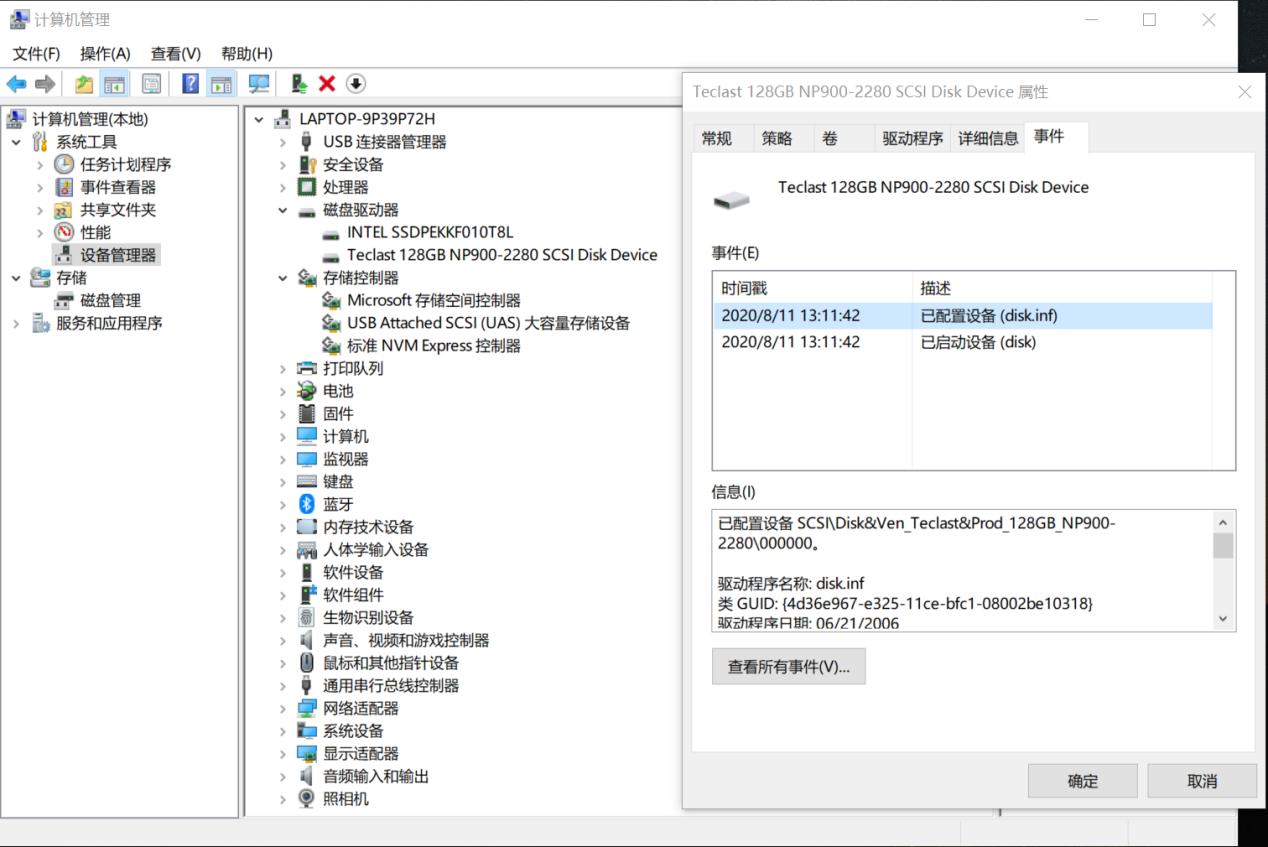
Task: Click the Disable device down-arrow icon
Action: pos(356,84)
